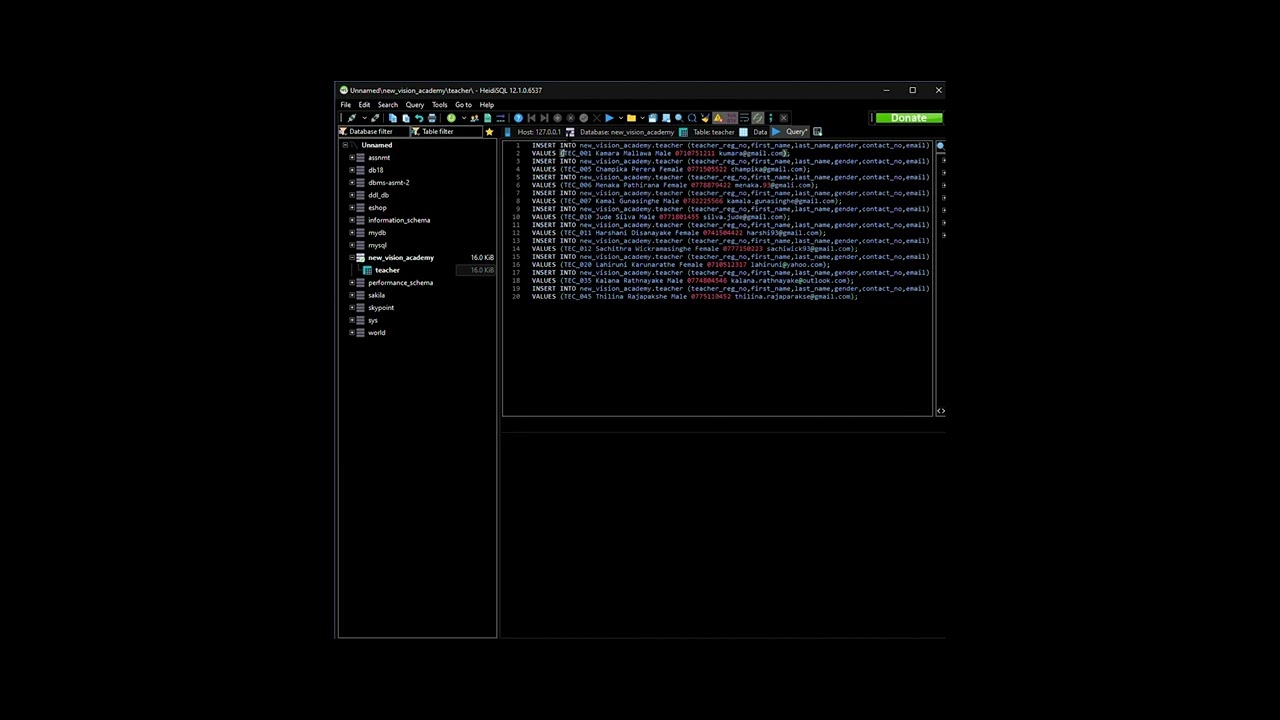Expand the sakila database node
Screen dimensions: 1280x720
coord(352,295)
